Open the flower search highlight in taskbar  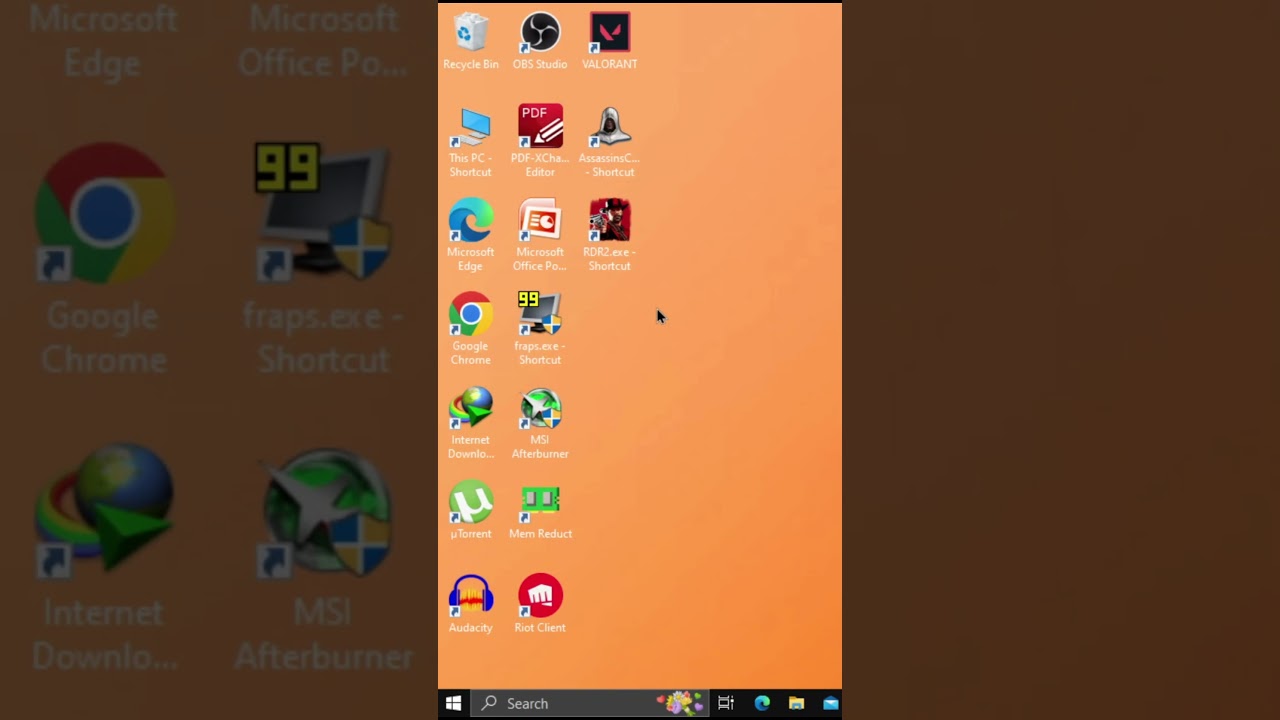pos(682,704)
